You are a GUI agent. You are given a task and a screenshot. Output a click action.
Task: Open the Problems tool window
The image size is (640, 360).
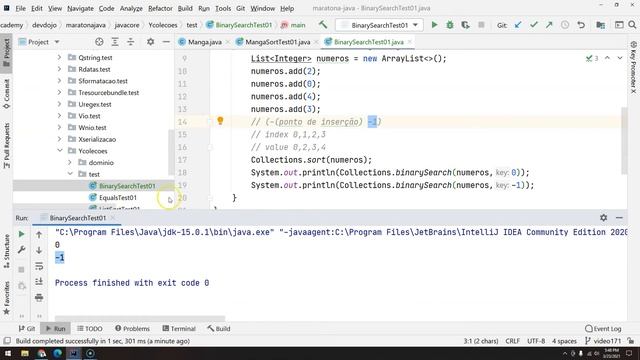tap(132, 328)
